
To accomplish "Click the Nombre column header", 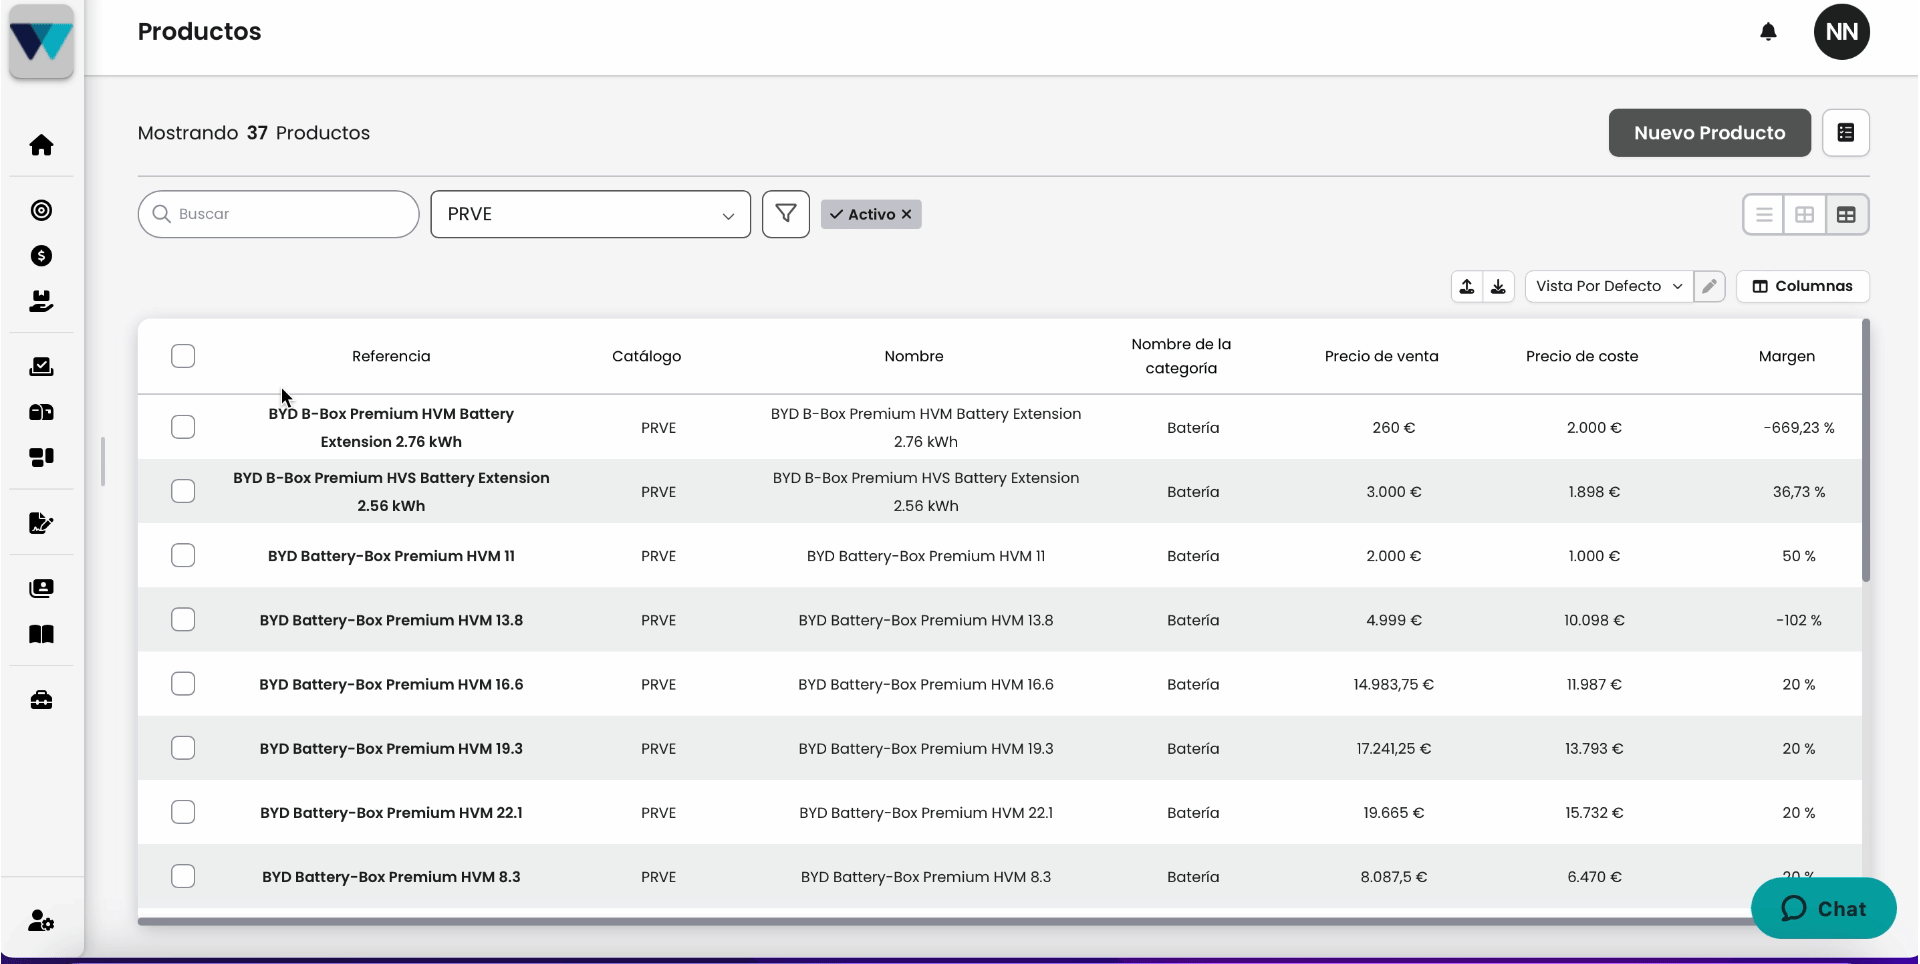I will (x=914, y=356).
